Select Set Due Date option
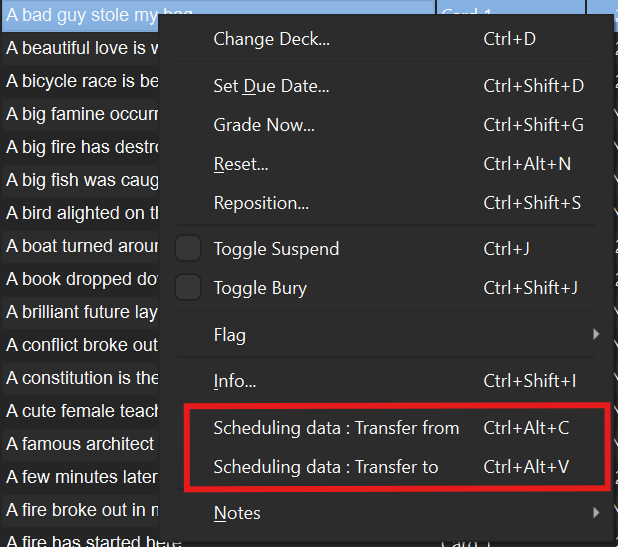Image resolution: width=618 pixels, height=547 pixels. coord(271,86)
